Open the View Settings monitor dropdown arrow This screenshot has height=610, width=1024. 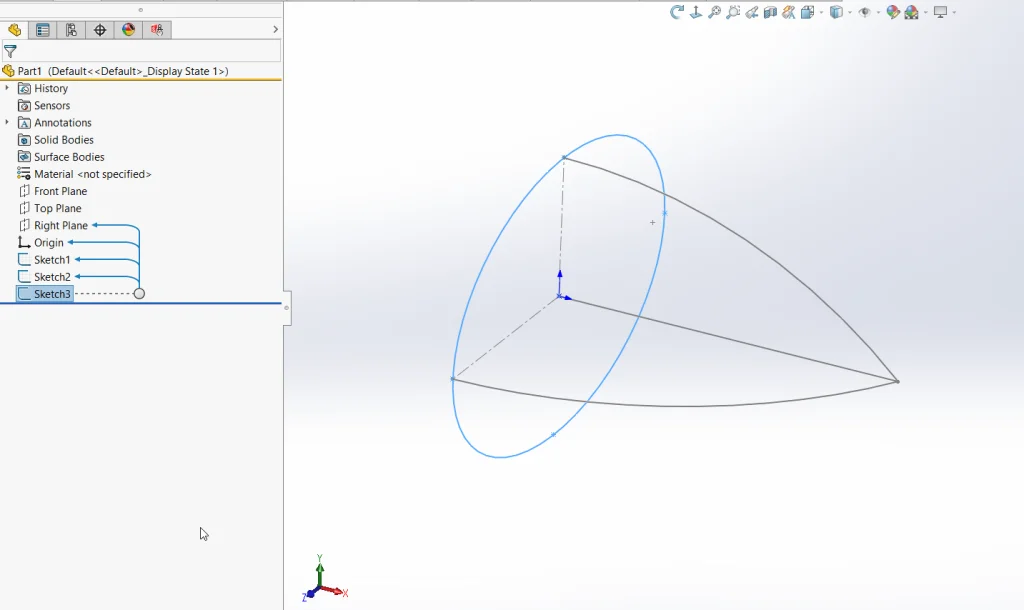coord(954,12)
